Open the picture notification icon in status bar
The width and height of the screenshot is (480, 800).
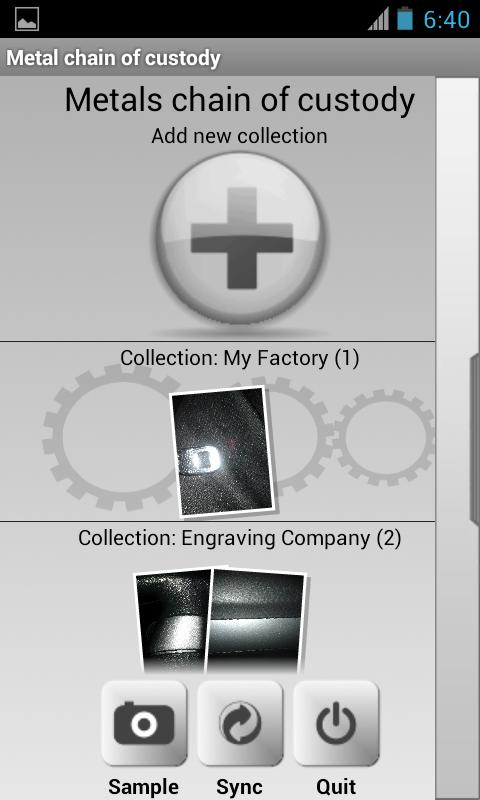point(27,19)
